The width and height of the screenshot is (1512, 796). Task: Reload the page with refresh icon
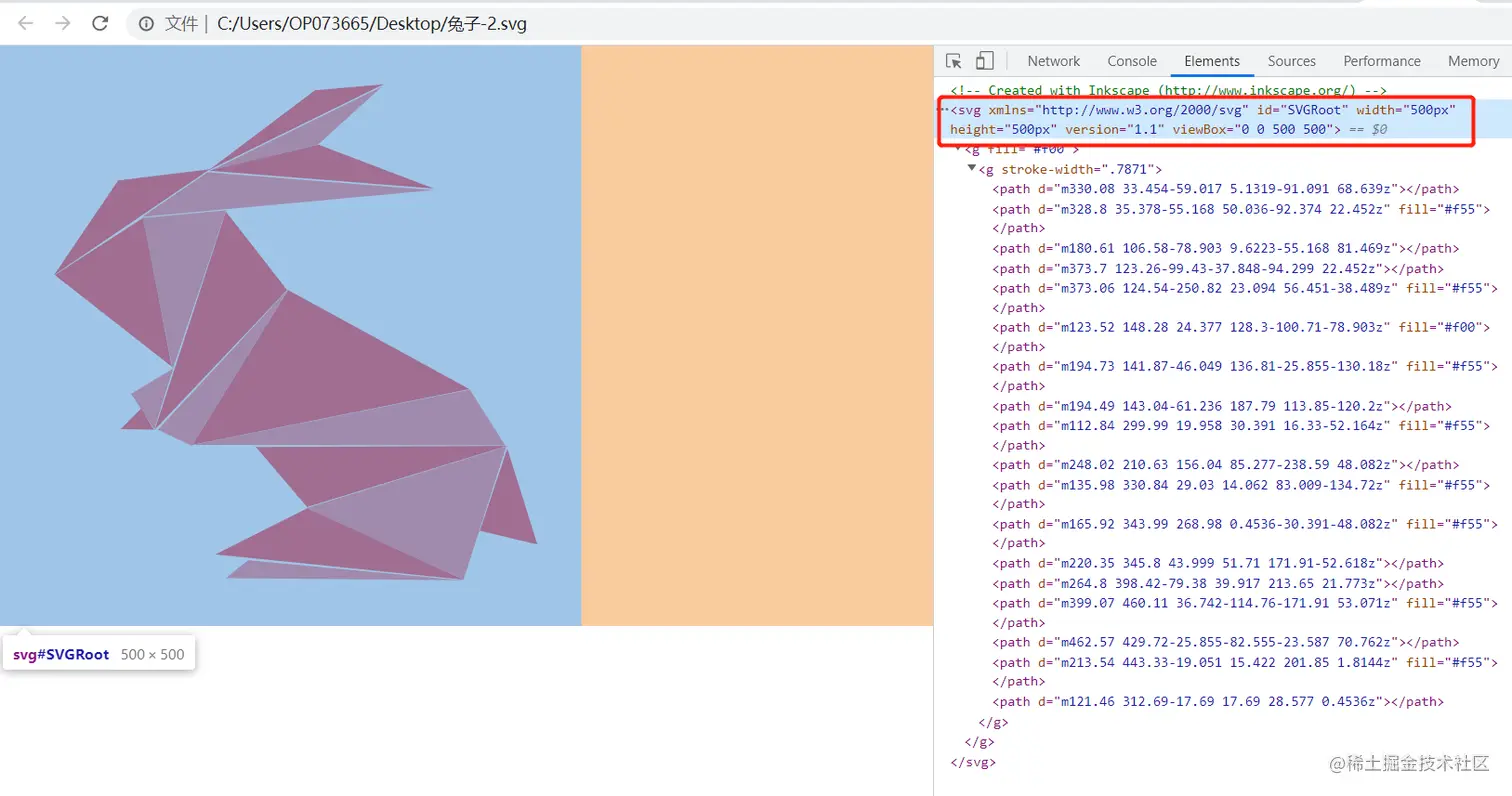100,23
